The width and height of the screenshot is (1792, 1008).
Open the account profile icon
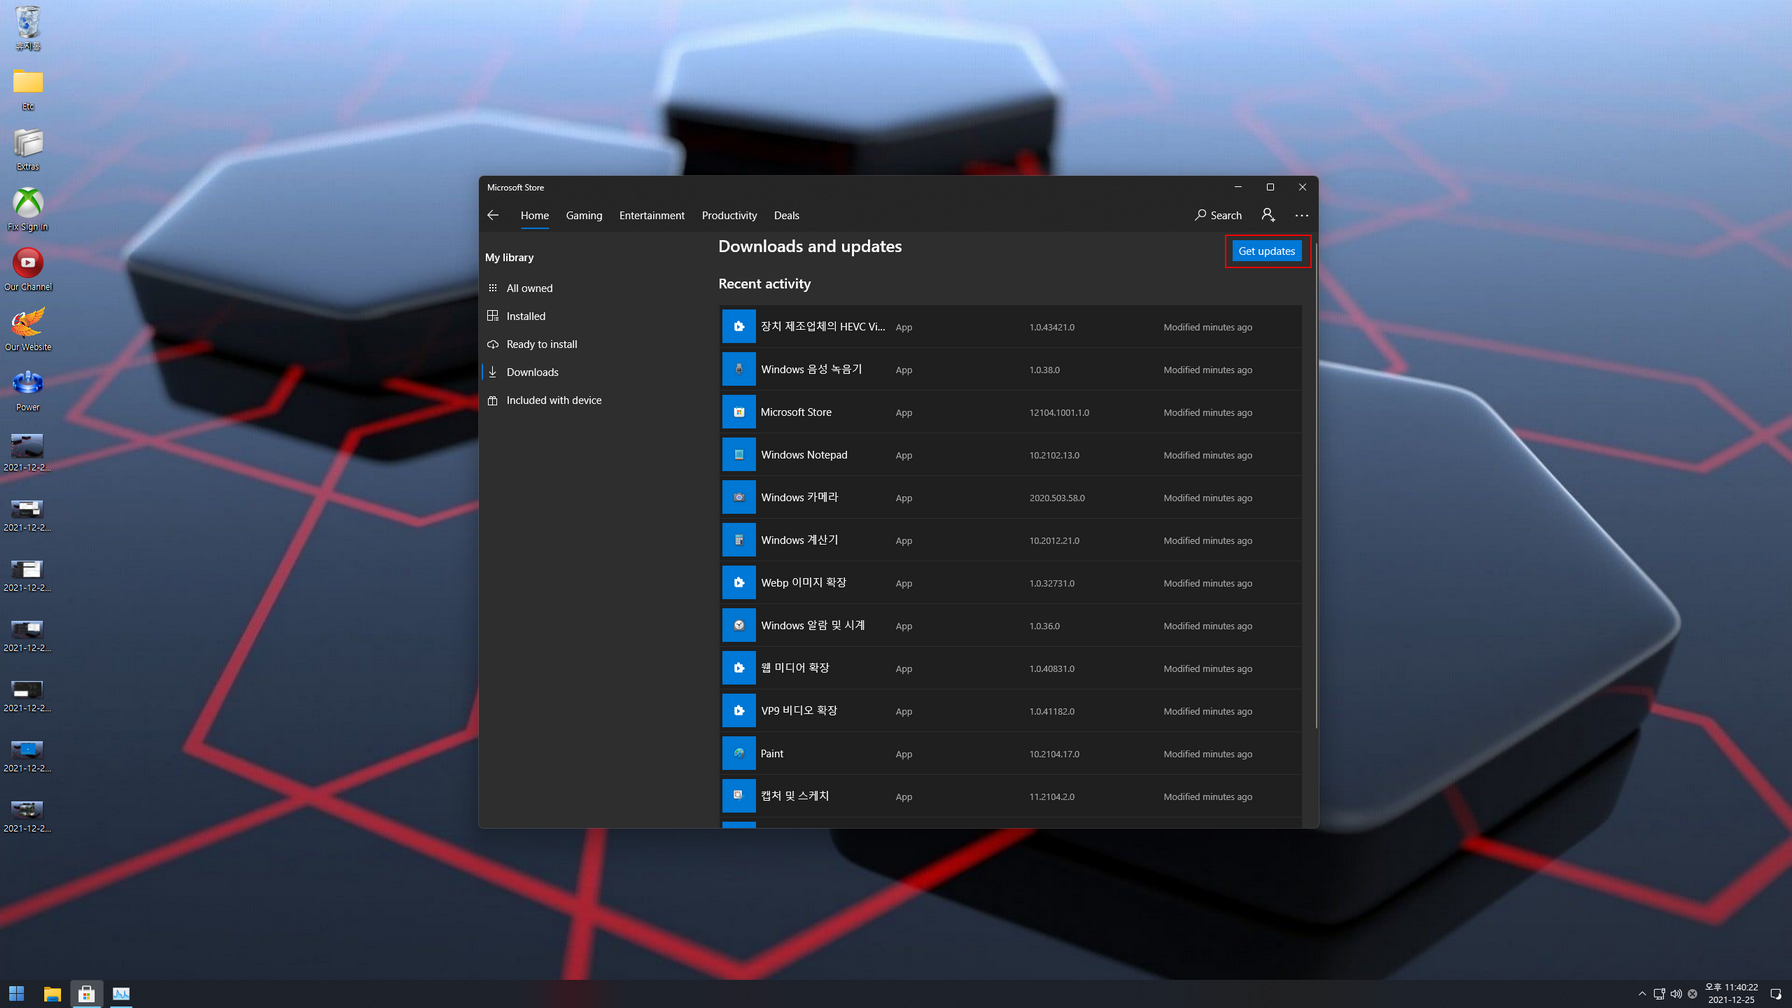(x=1268, y=215)
